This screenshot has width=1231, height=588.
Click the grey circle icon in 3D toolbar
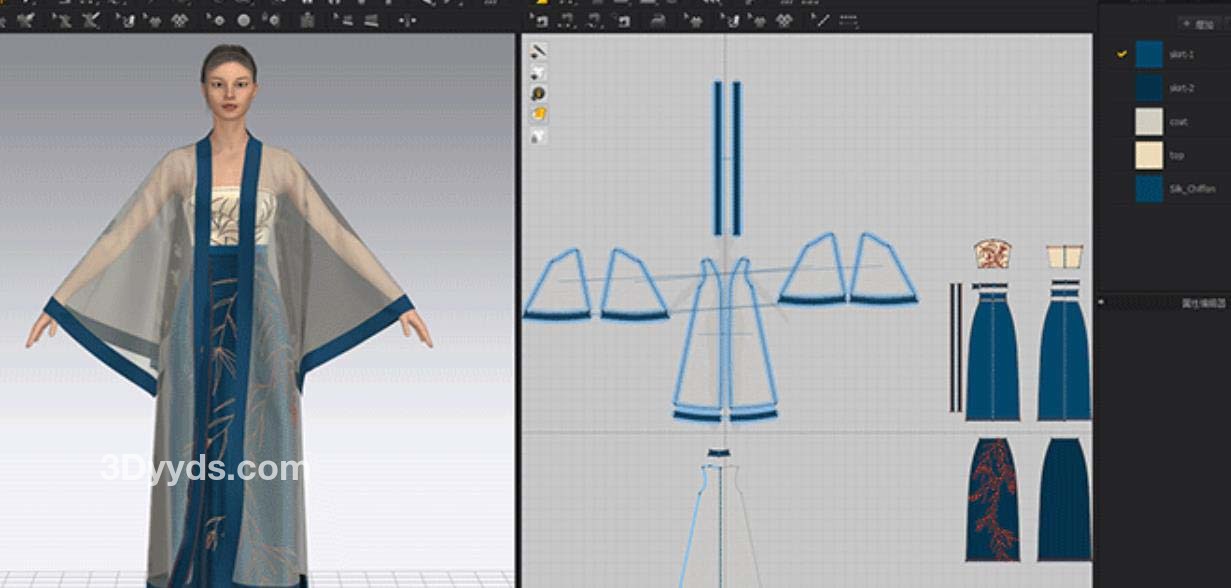pos(244,20)
